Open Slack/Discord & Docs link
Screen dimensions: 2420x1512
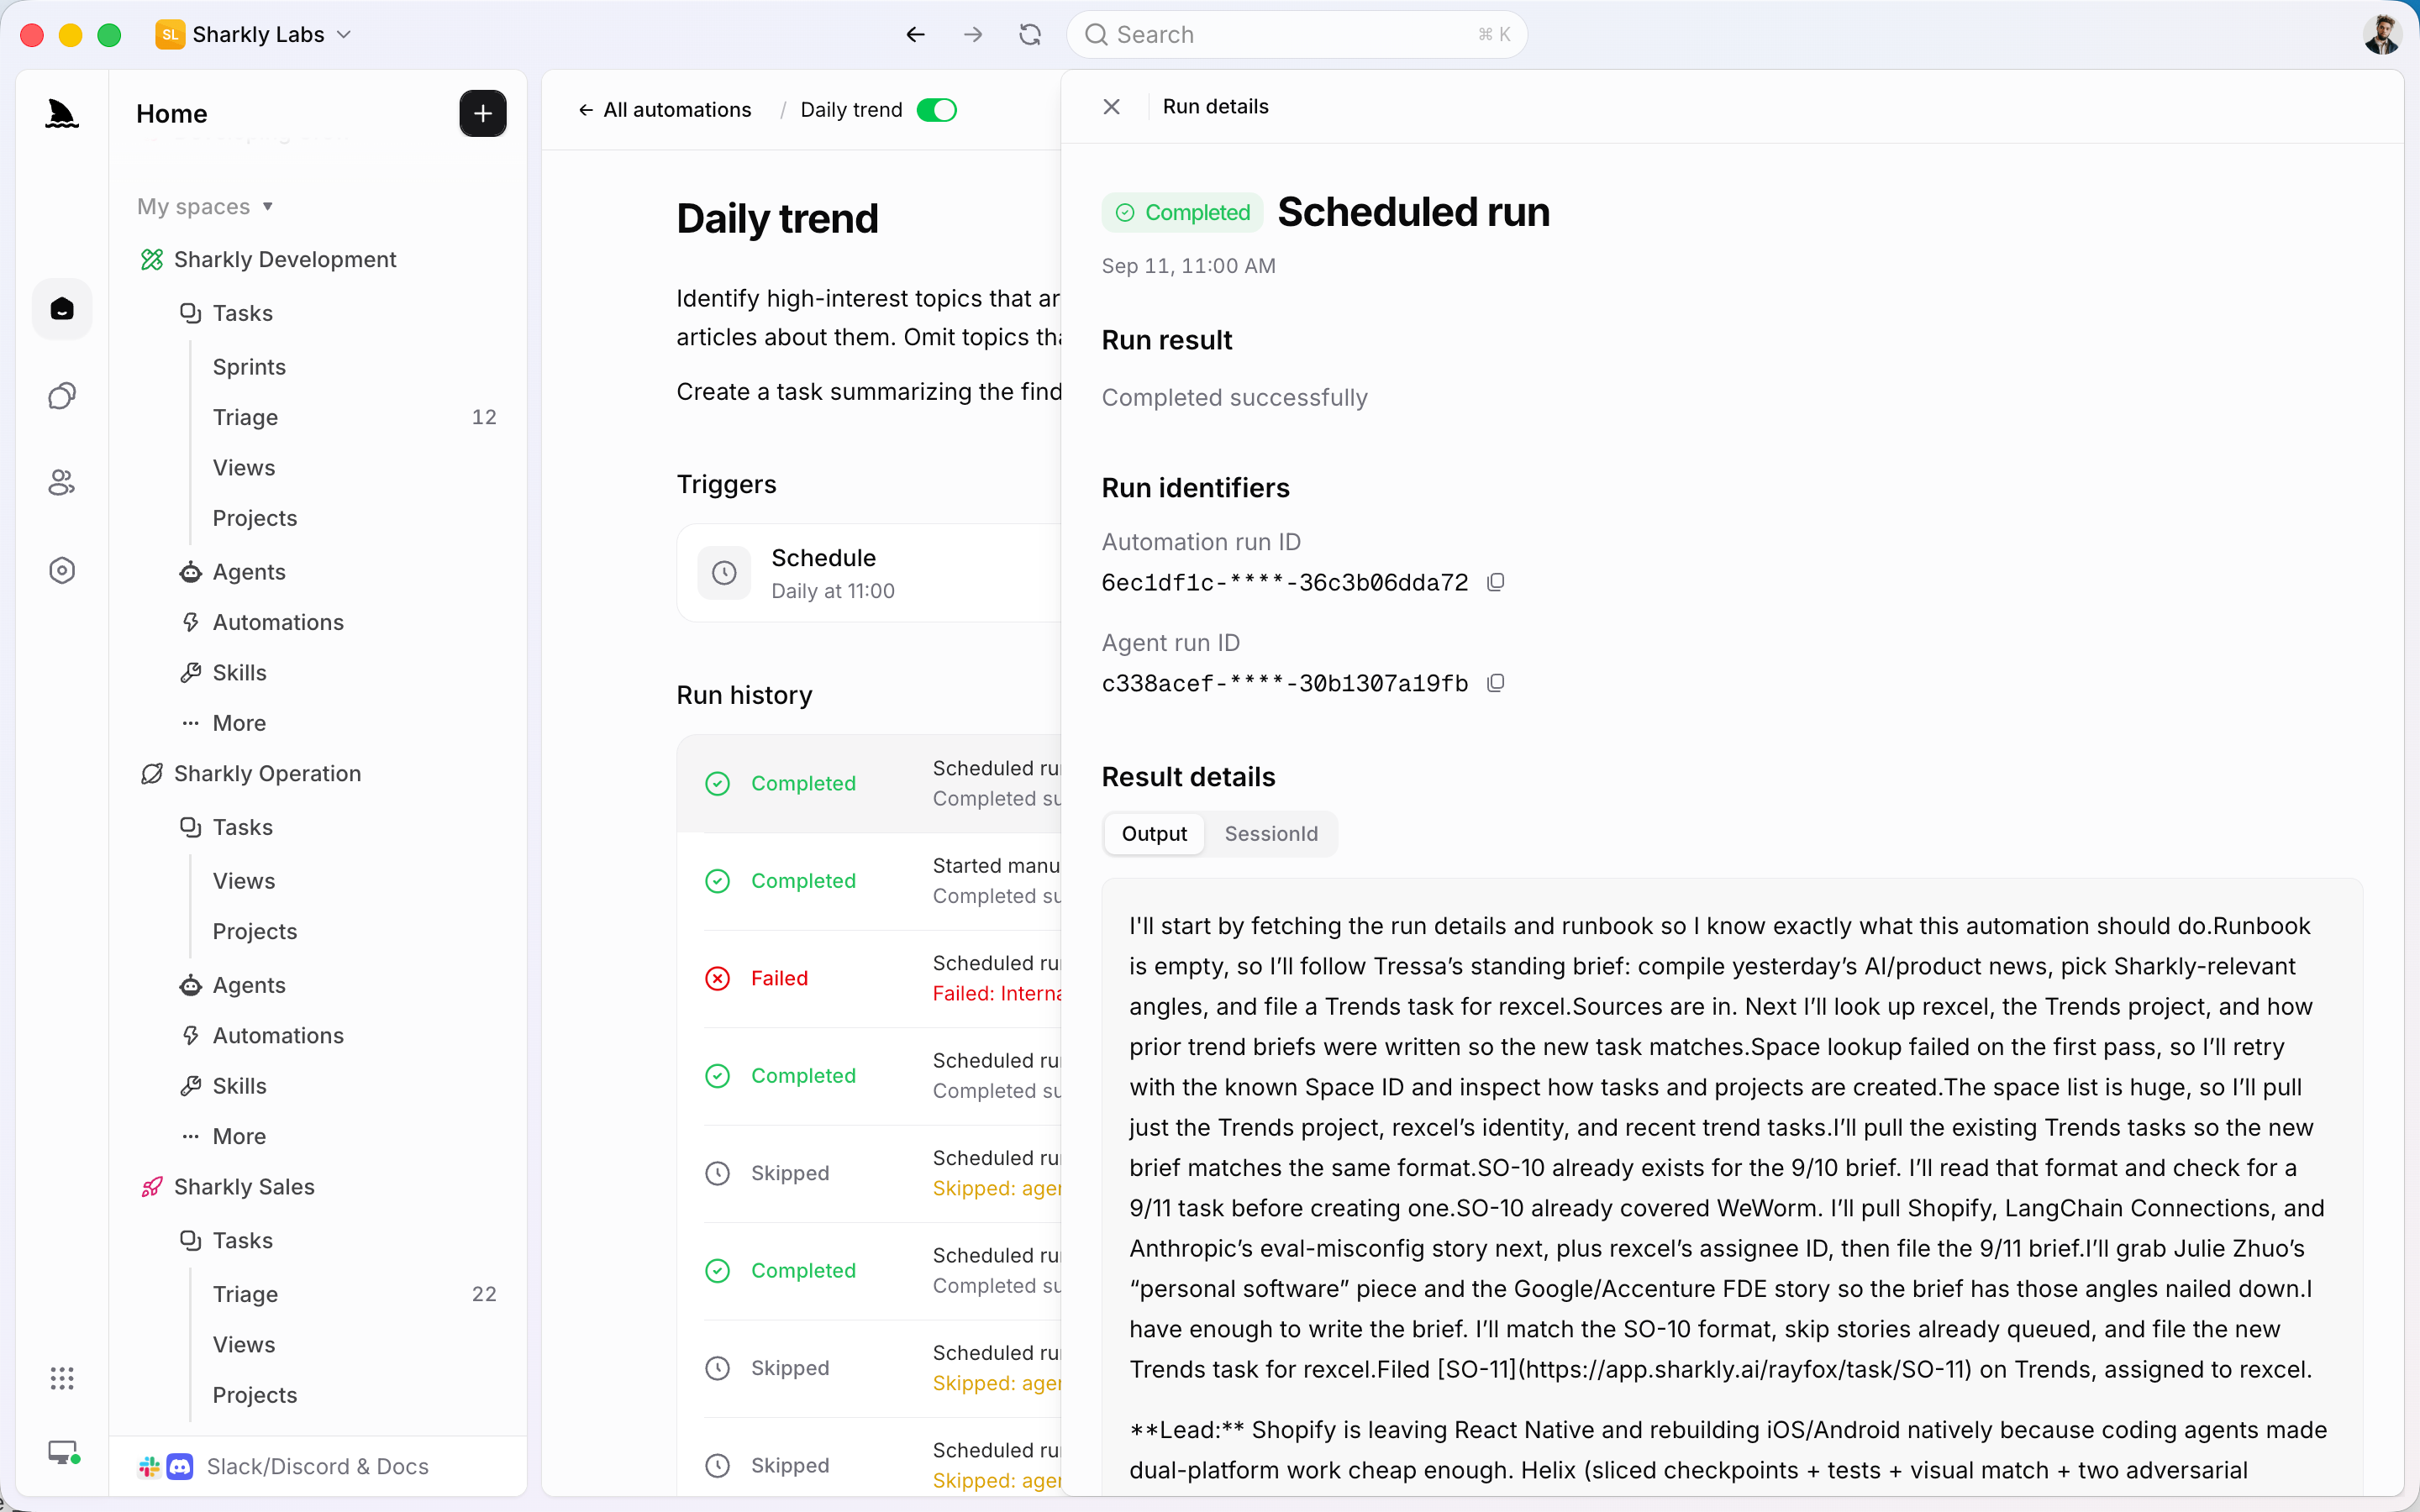coord(285,1466)
